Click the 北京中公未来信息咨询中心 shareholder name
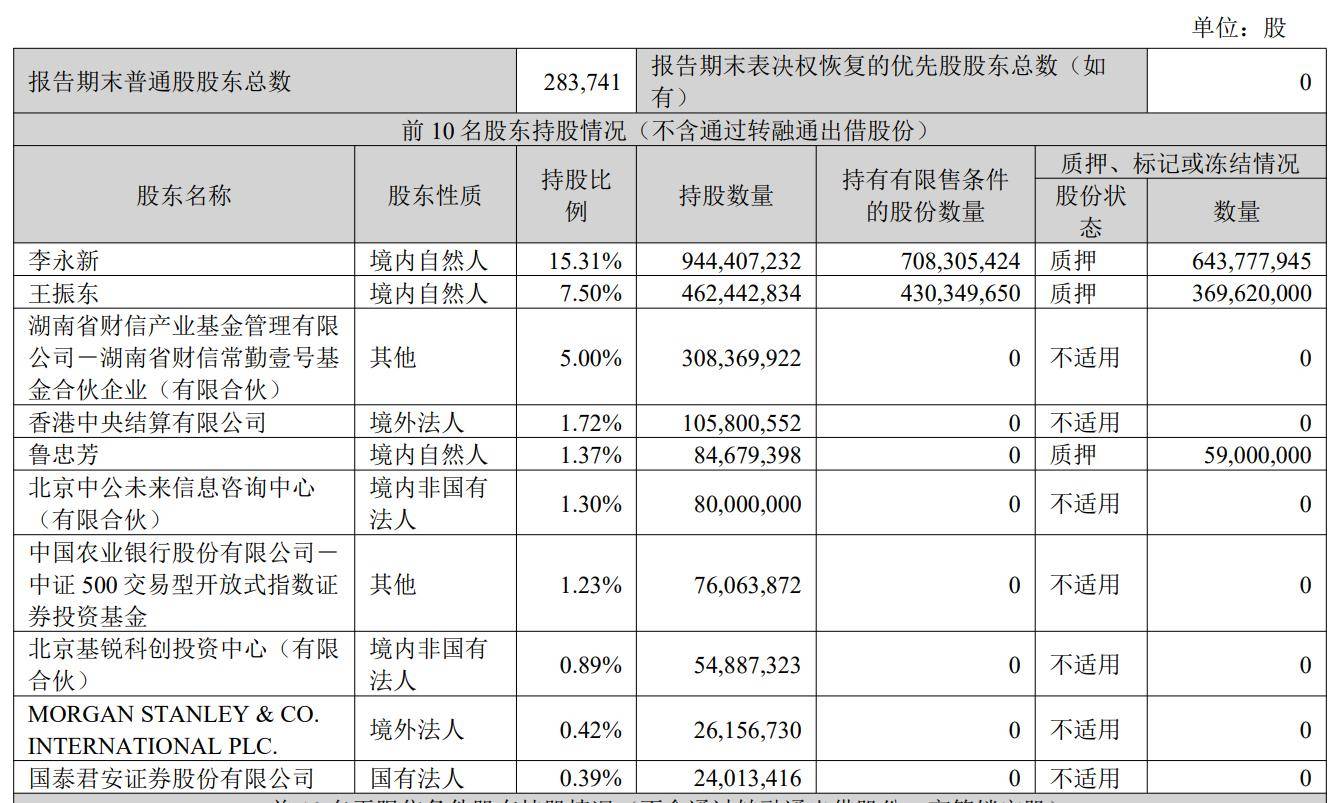Screen dimensions: 1340x803 point(172,503)
